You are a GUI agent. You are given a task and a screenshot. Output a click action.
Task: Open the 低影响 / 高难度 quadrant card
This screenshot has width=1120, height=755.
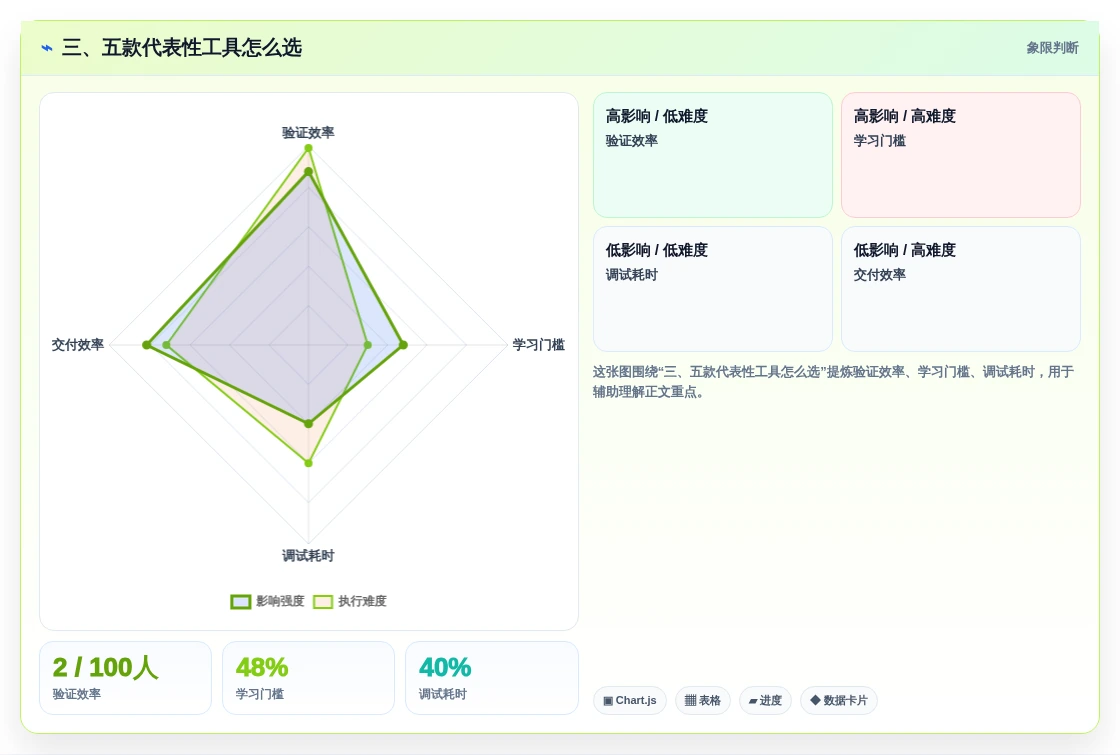coord(961,289)
